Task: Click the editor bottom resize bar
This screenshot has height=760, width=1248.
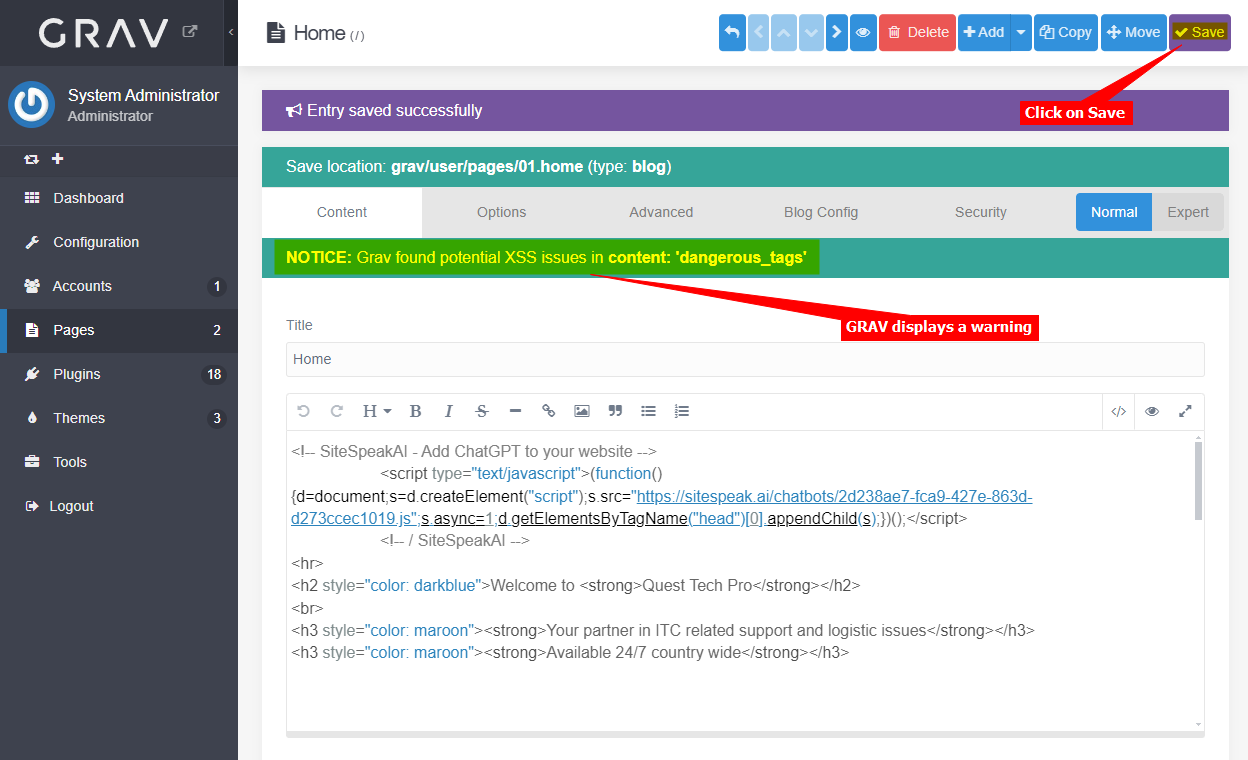Action: (x=745, y=734)
